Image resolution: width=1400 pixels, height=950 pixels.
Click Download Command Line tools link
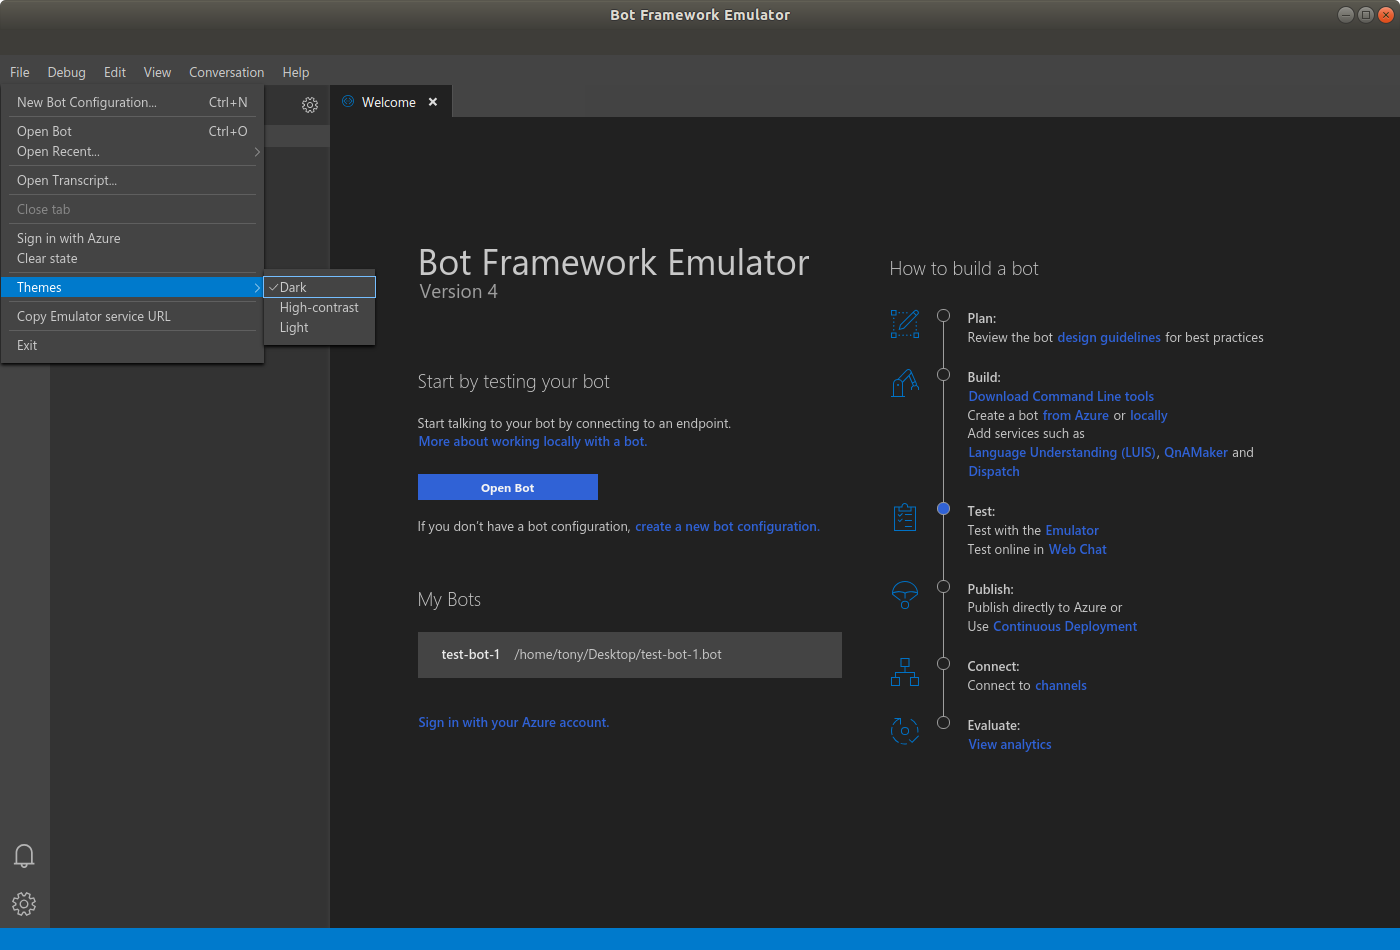(x=1061, y=396)
